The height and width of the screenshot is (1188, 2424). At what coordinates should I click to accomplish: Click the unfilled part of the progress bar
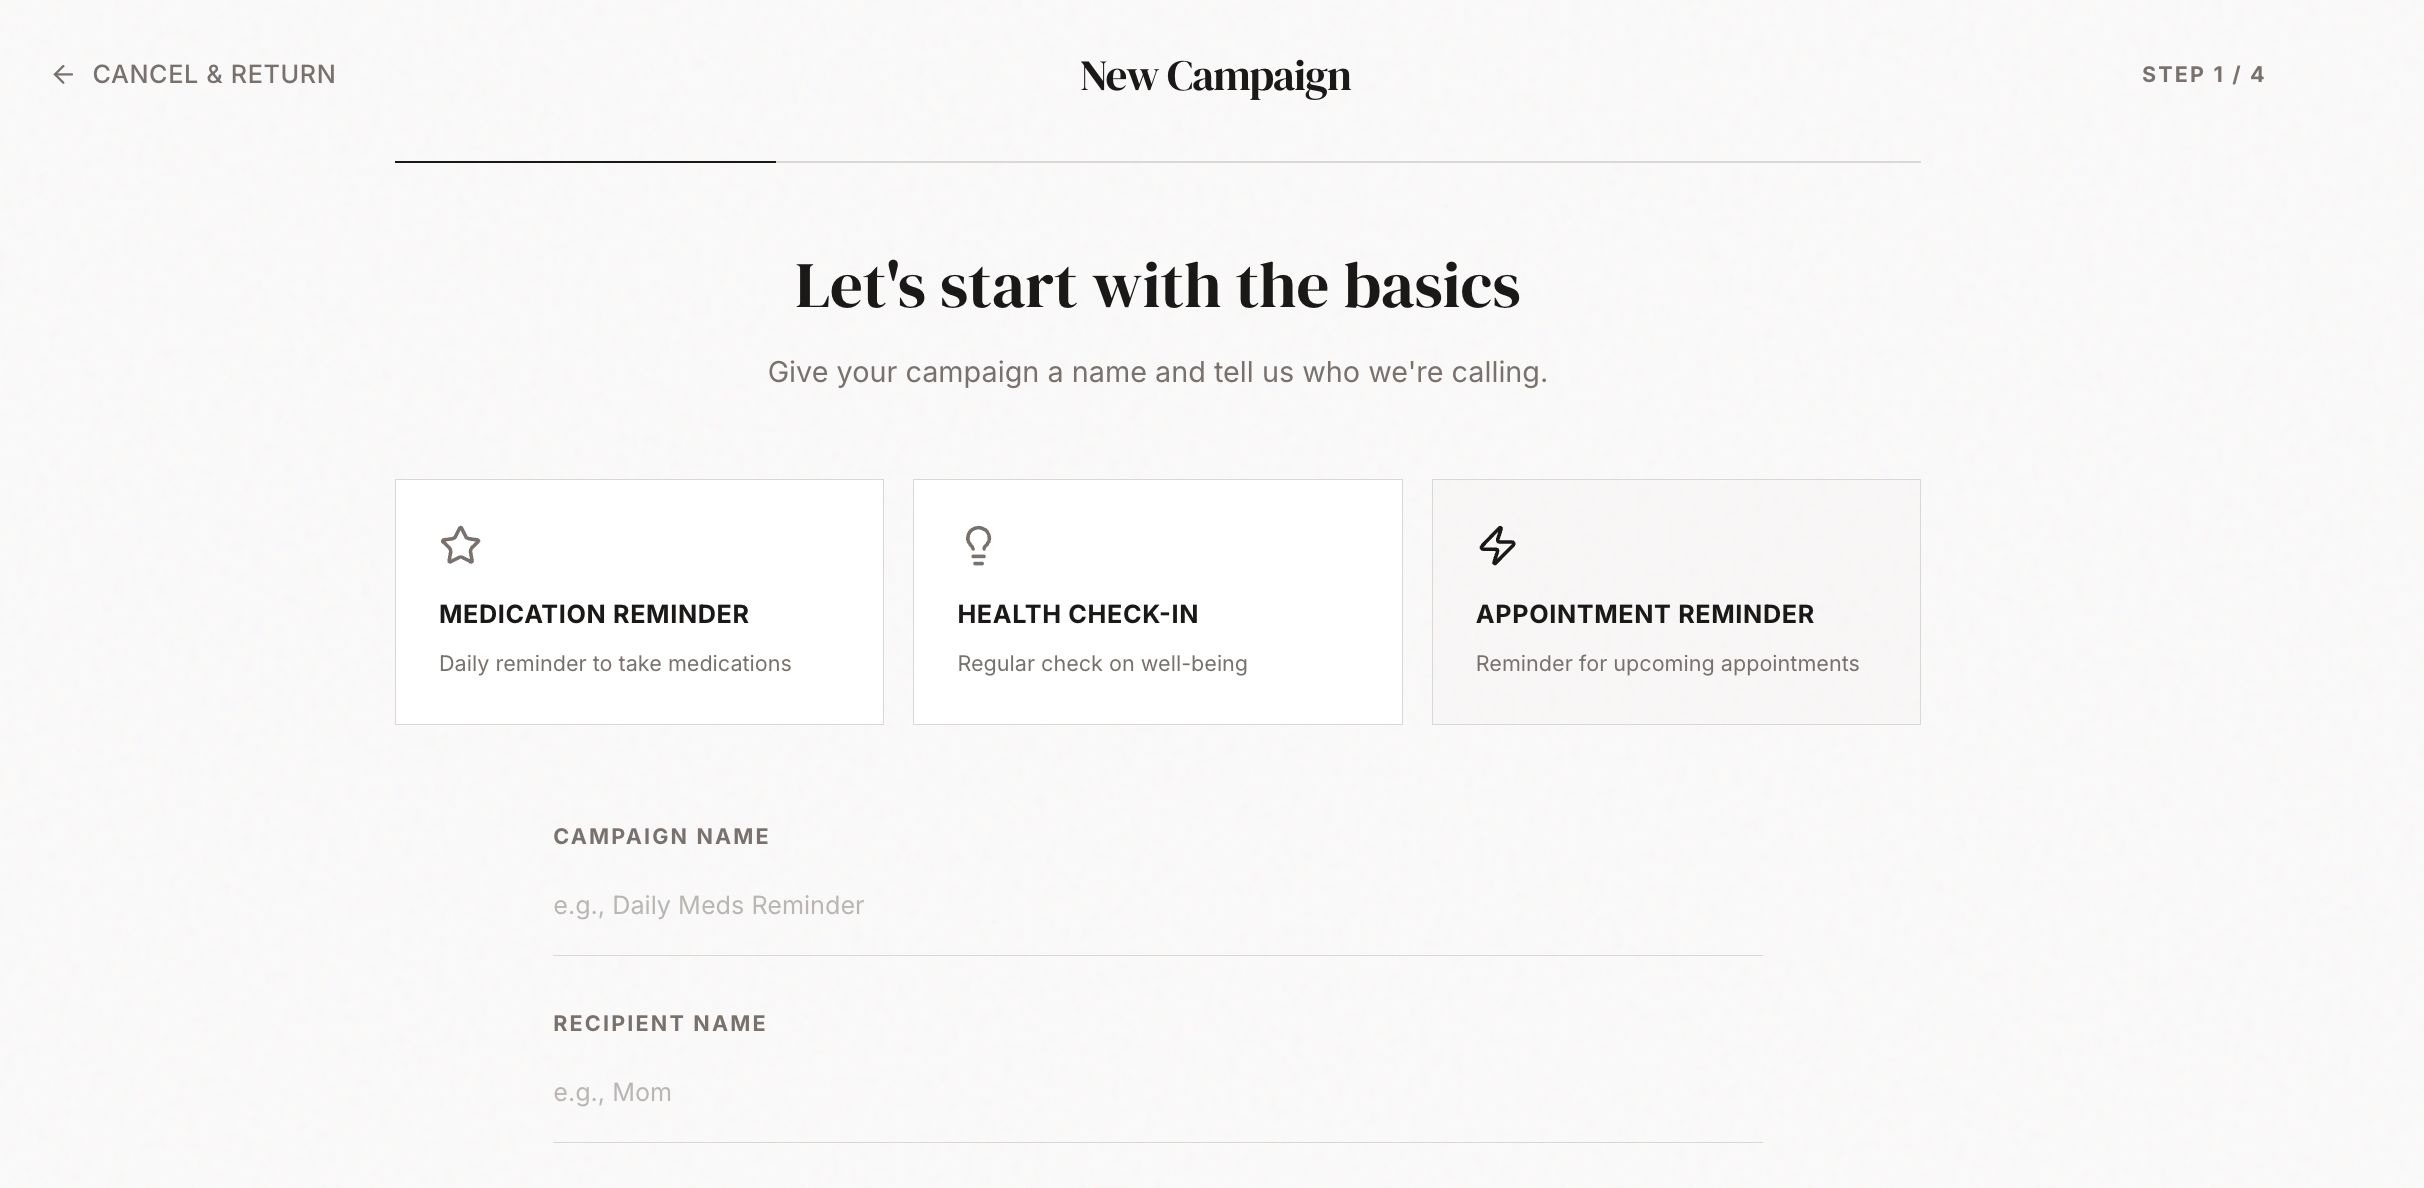[1348, 161]
